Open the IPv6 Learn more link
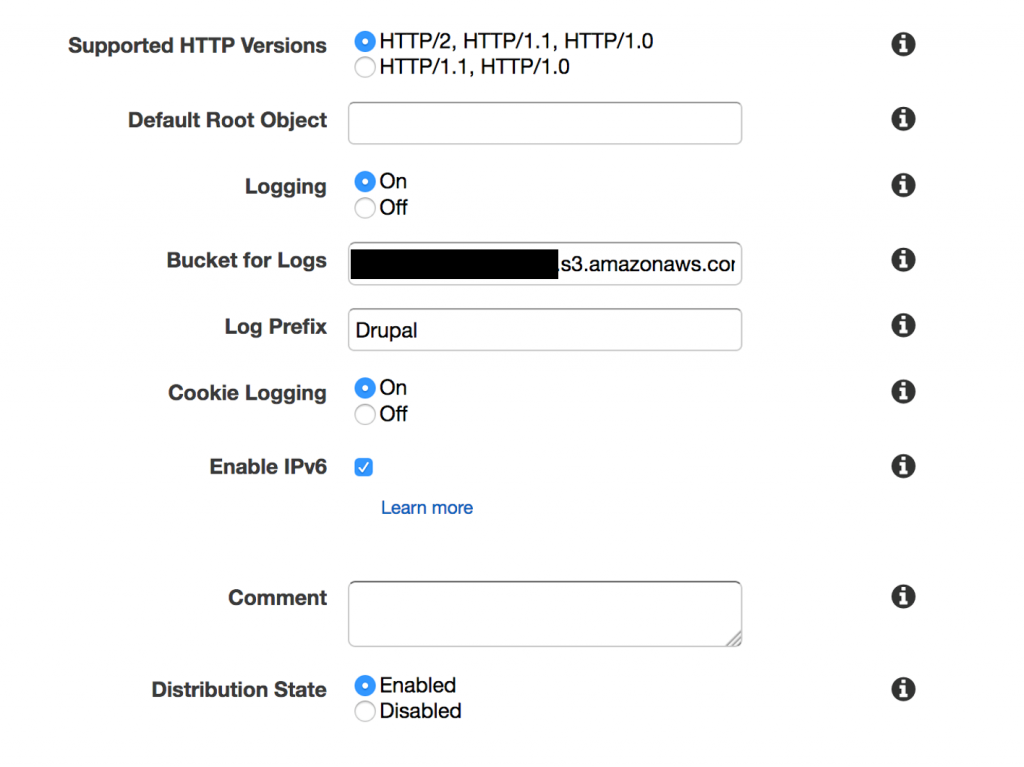Image resolution: width=1024 pixels, height=767 pixels. coord(426,508)
